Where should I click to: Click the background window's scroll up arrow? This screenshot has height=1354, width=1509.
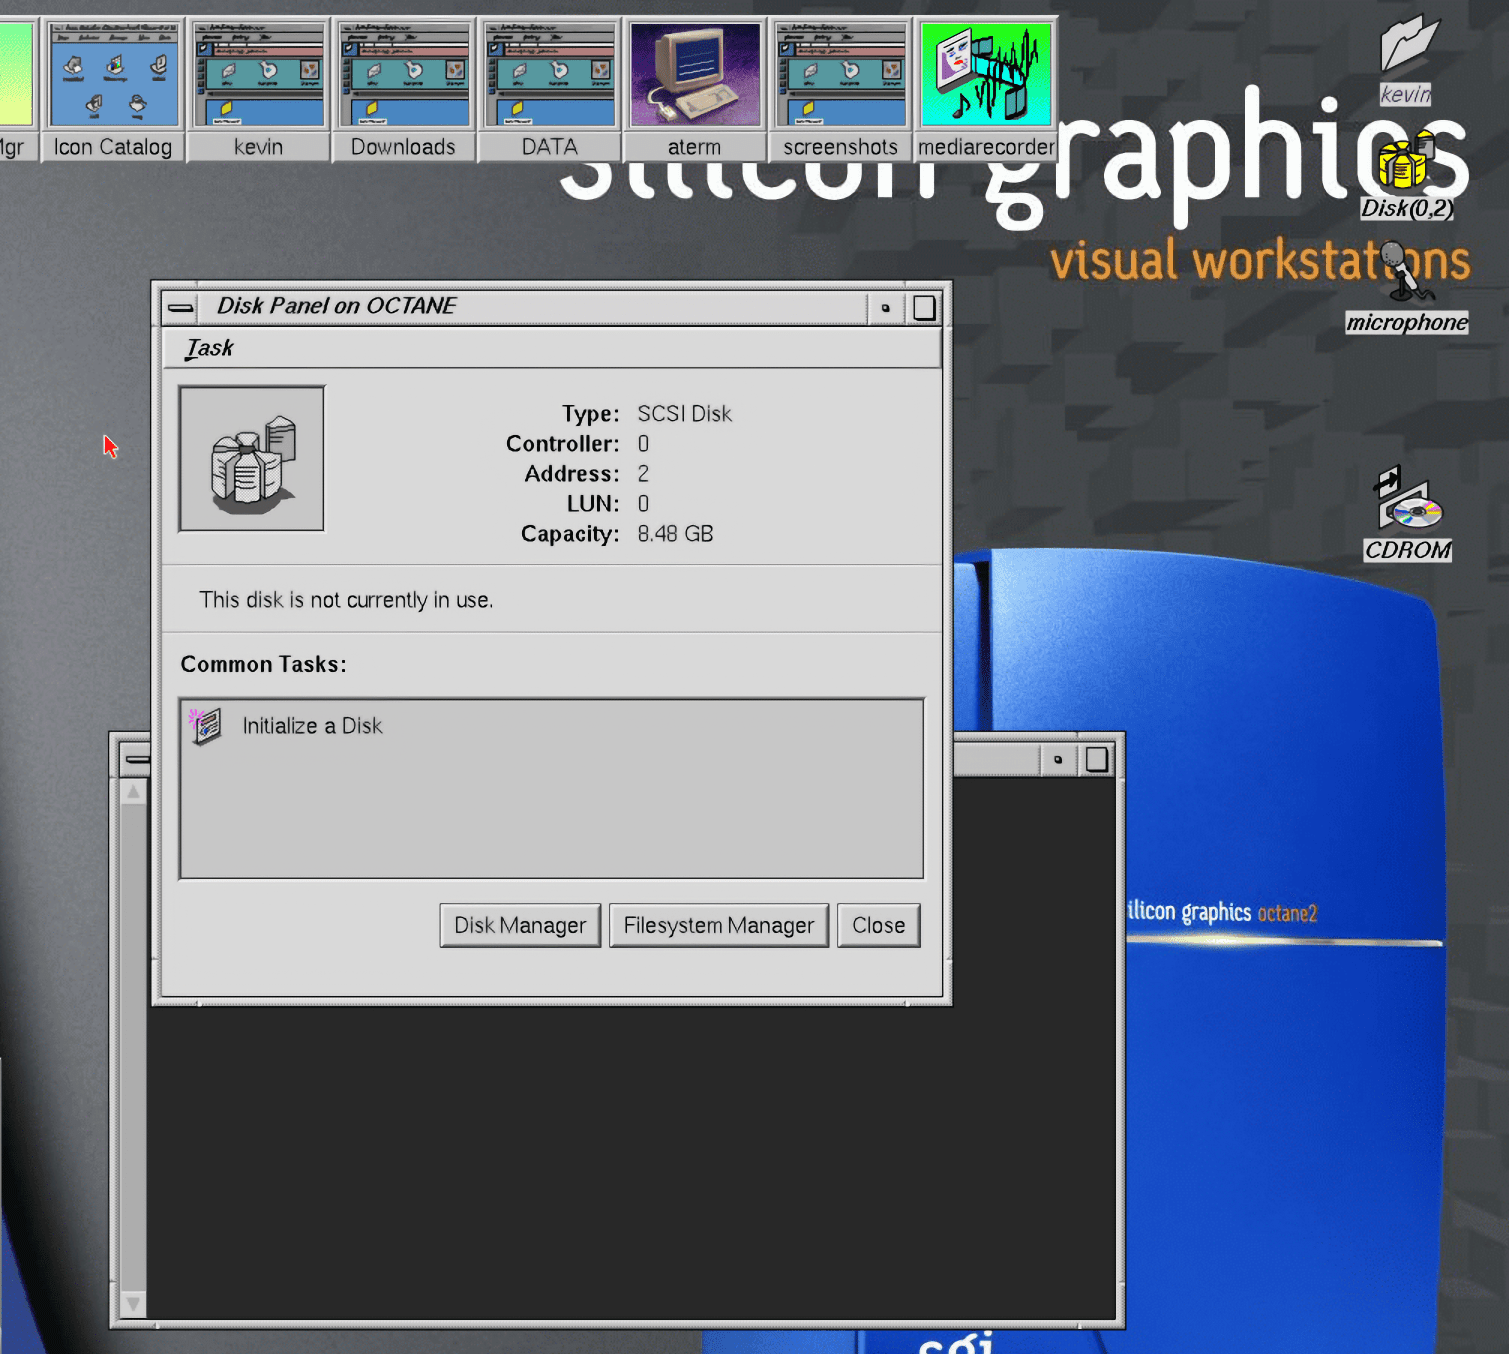[x=133, y=792]
